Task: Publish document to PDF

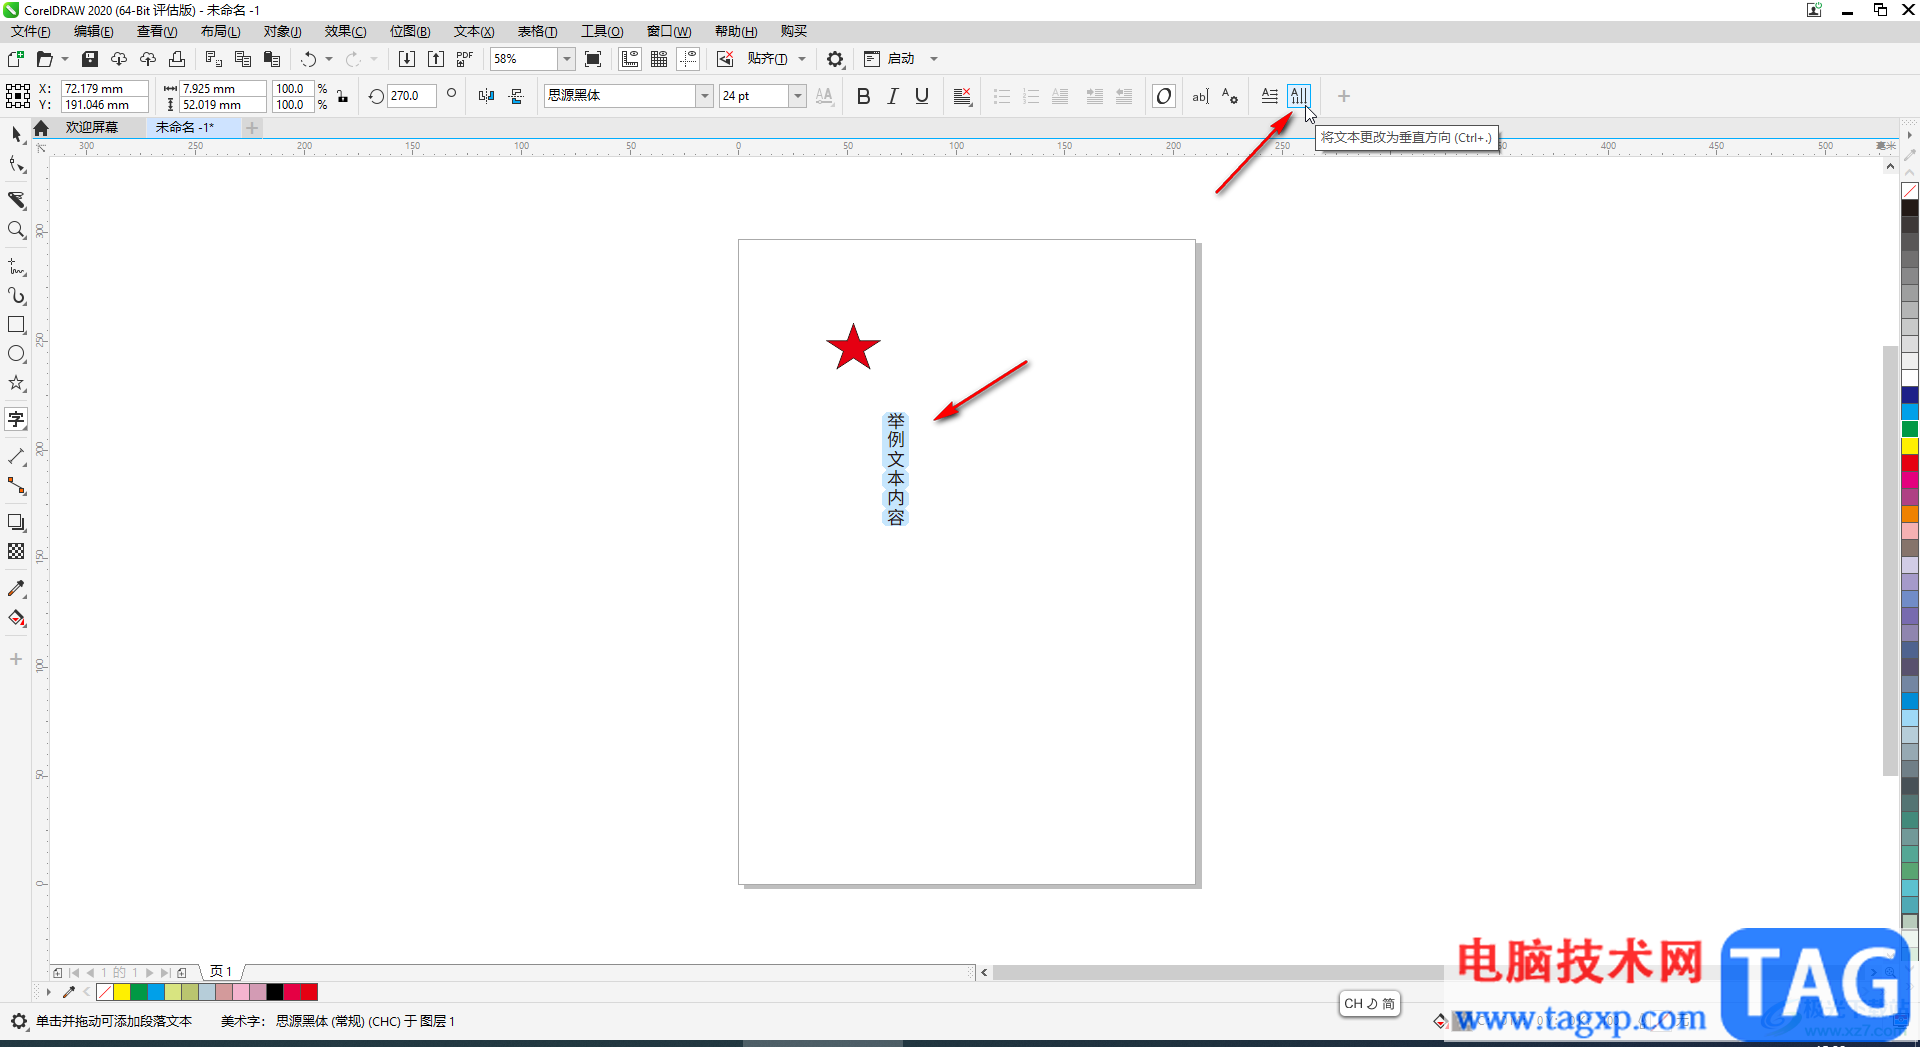Action: 465,59
